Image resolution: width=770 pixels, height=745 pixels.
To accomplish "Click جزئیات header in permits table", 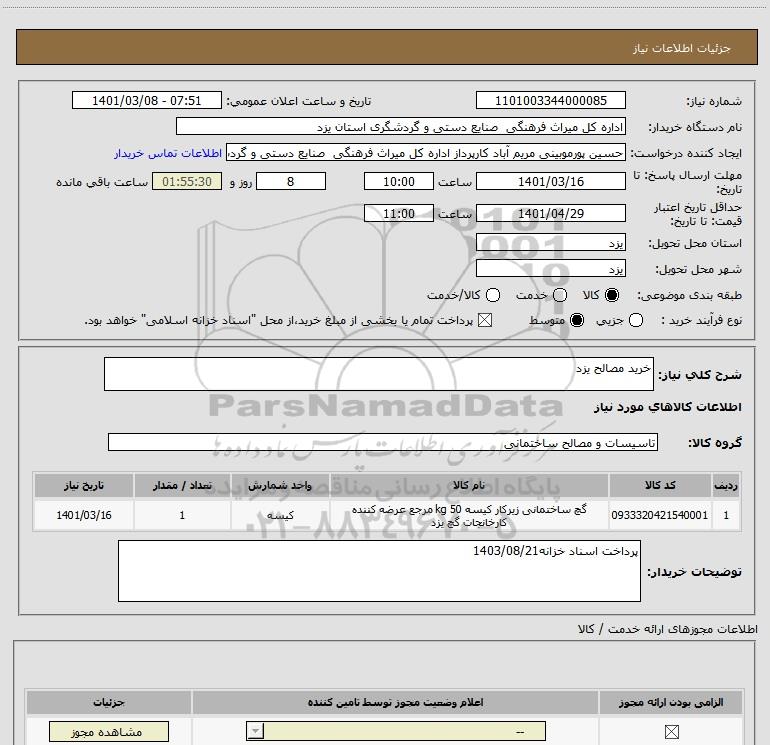I will tap(109, 703).
